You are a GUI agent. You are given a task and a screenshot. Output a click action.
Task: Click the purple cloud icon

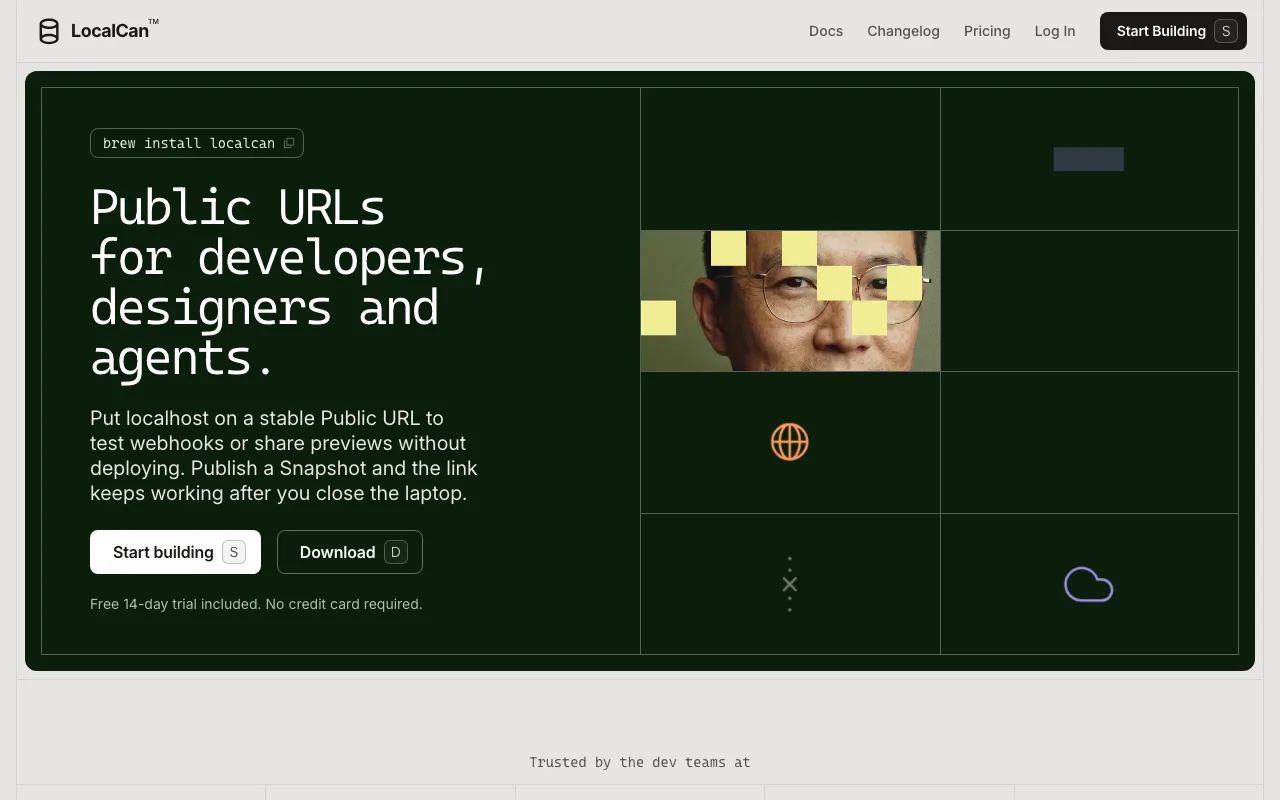tap(1089, 585)
